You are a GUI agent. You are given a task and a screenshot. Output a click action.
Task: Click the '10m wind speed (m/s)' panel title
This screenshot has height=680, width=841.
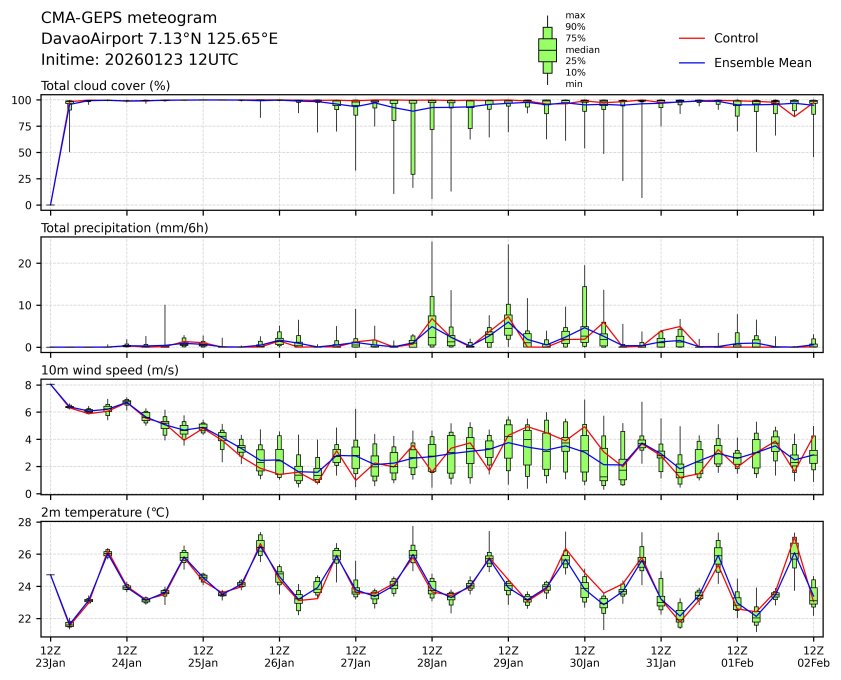[110, 371]
